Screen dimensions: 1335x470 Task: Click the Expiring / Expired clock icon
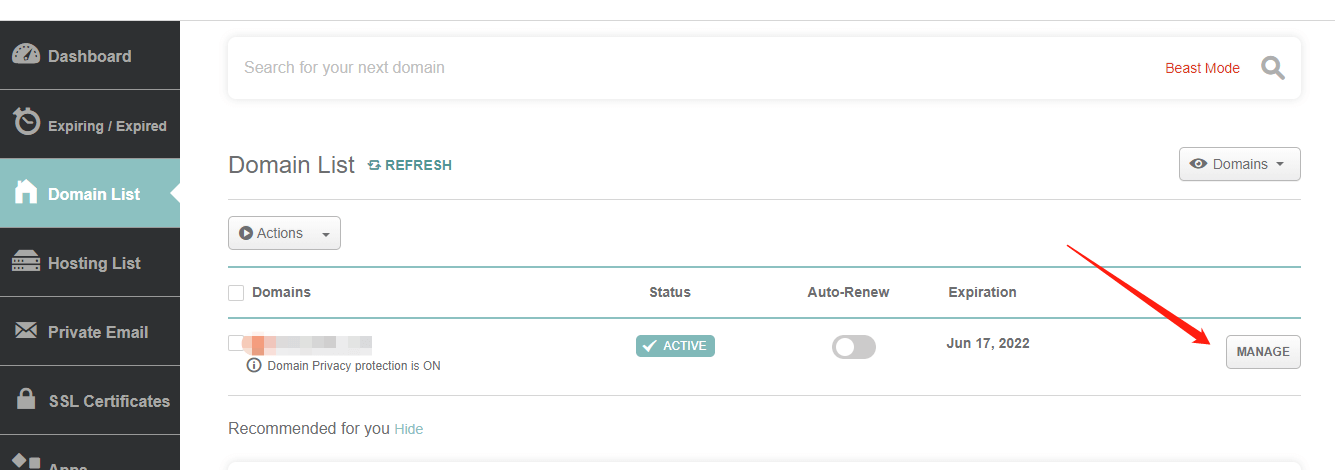26,123
